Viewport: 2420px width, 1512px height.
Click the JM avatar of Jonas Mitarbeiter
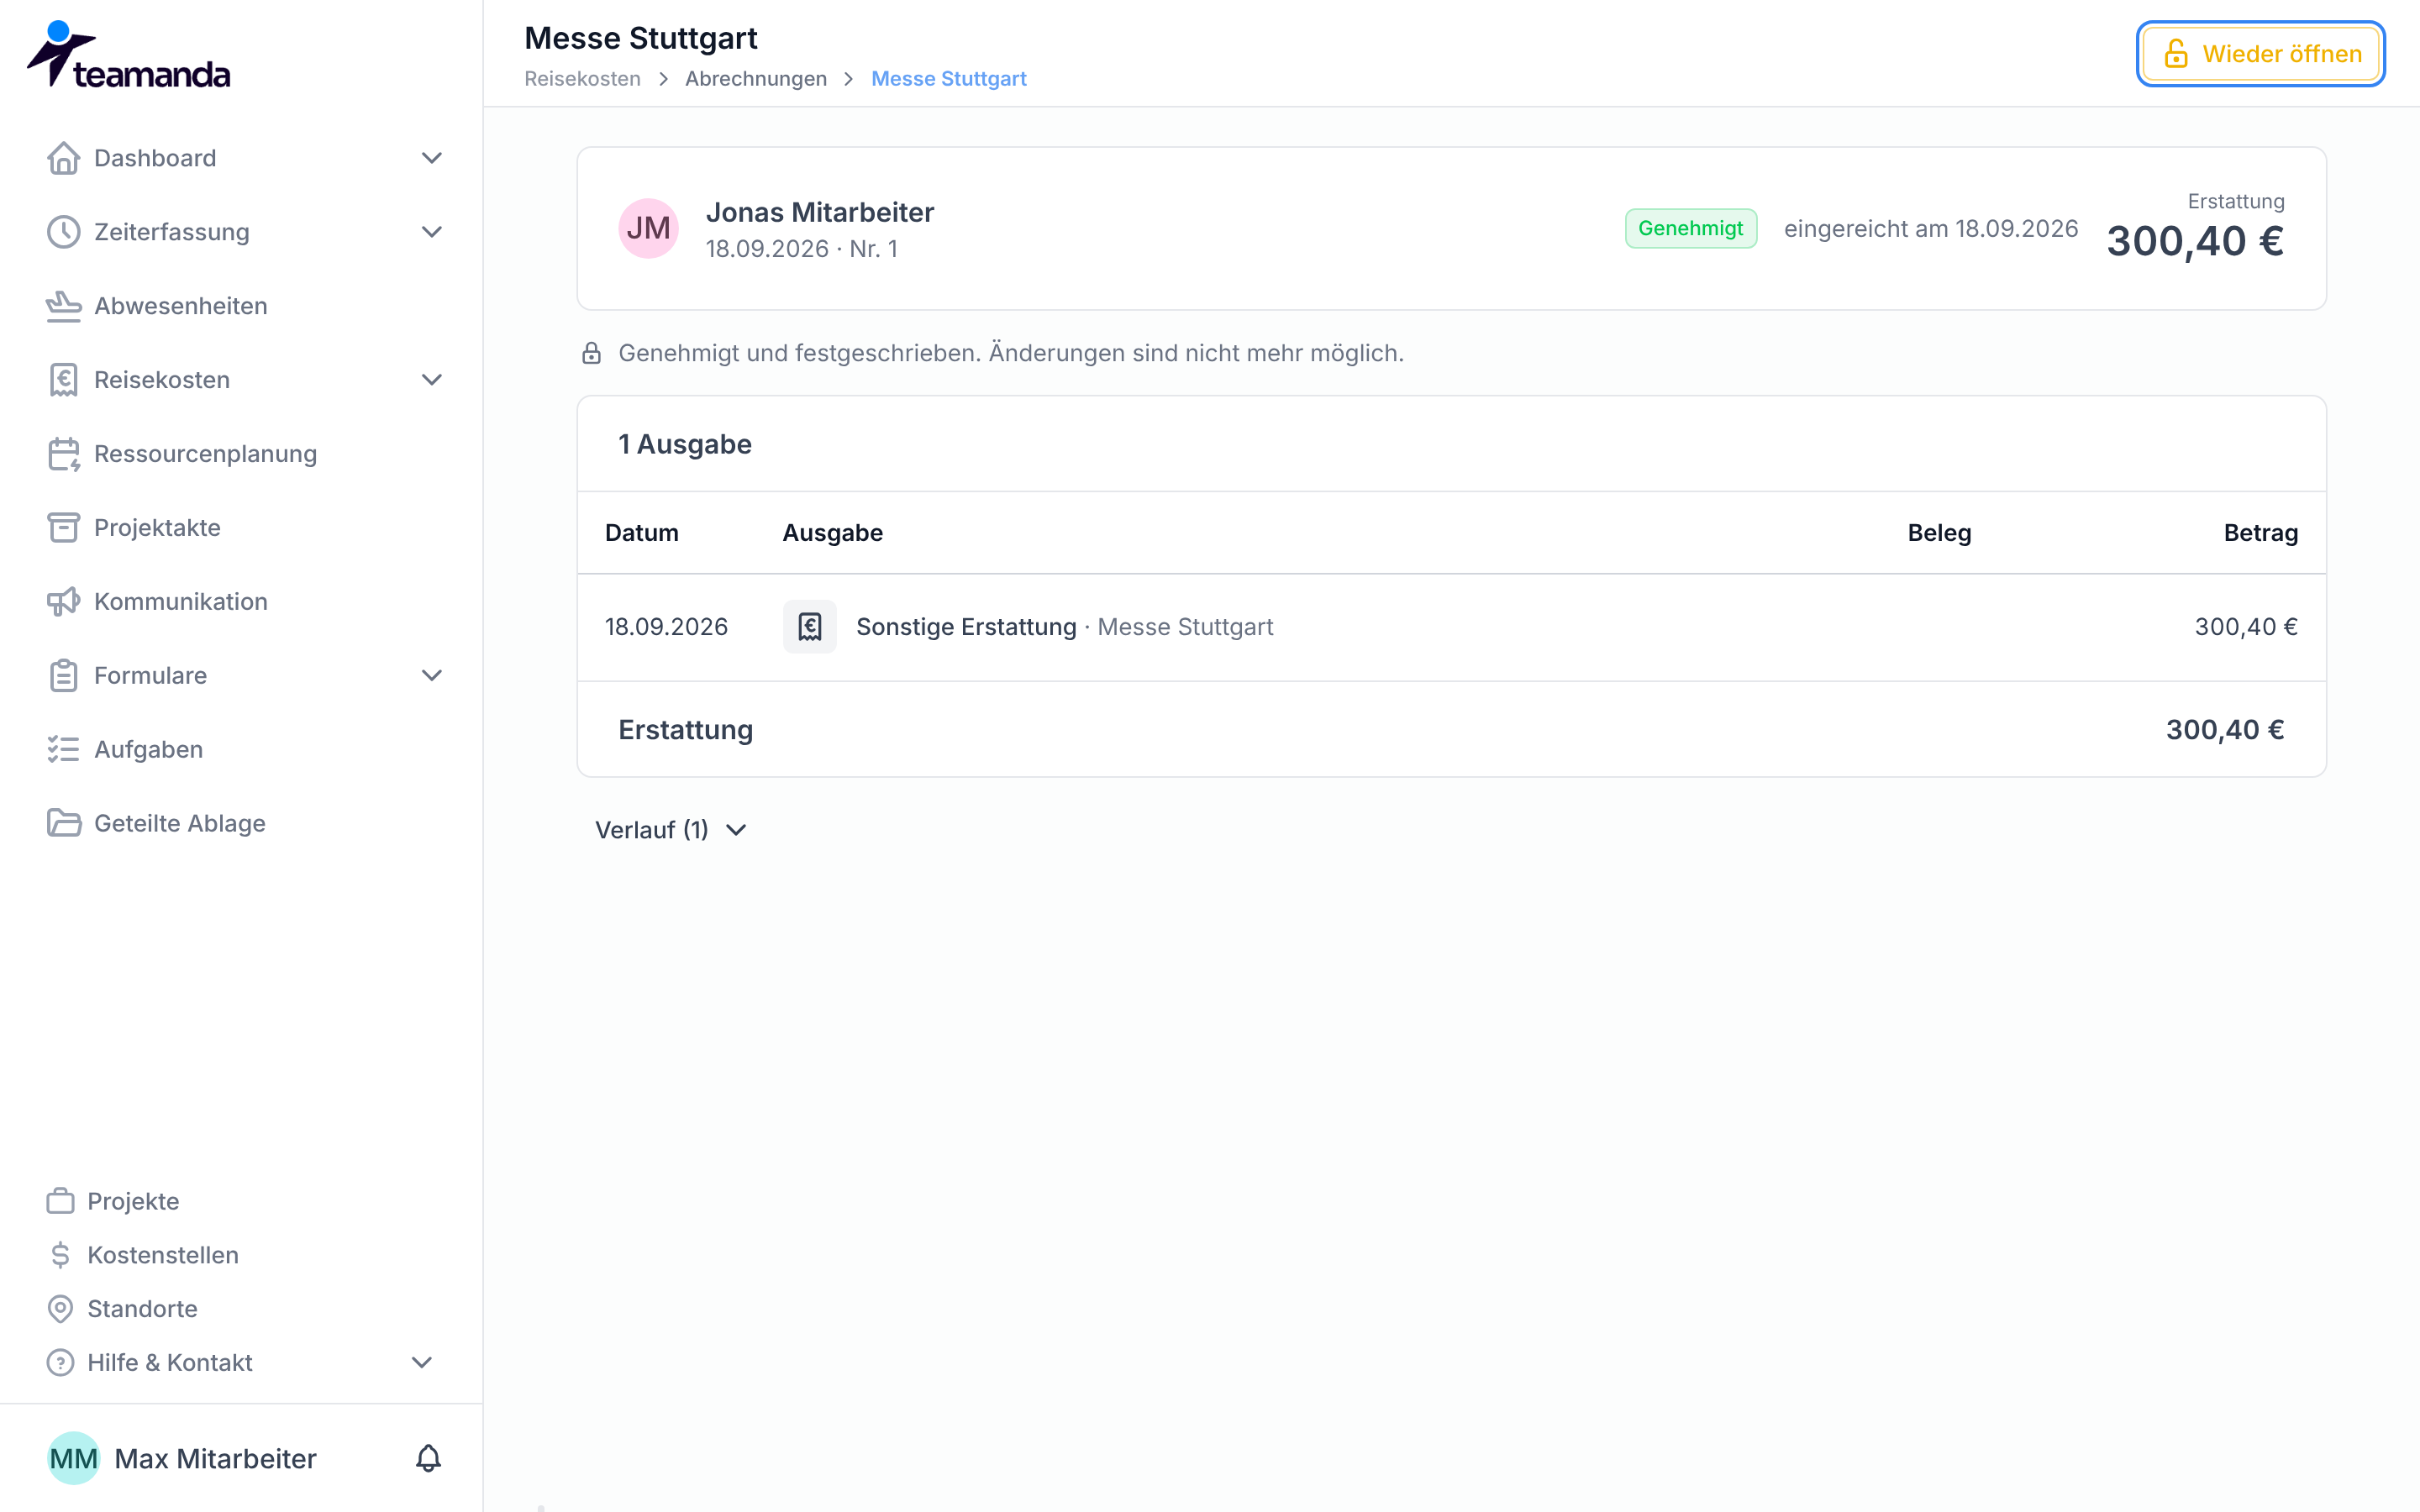coord(648,228)
